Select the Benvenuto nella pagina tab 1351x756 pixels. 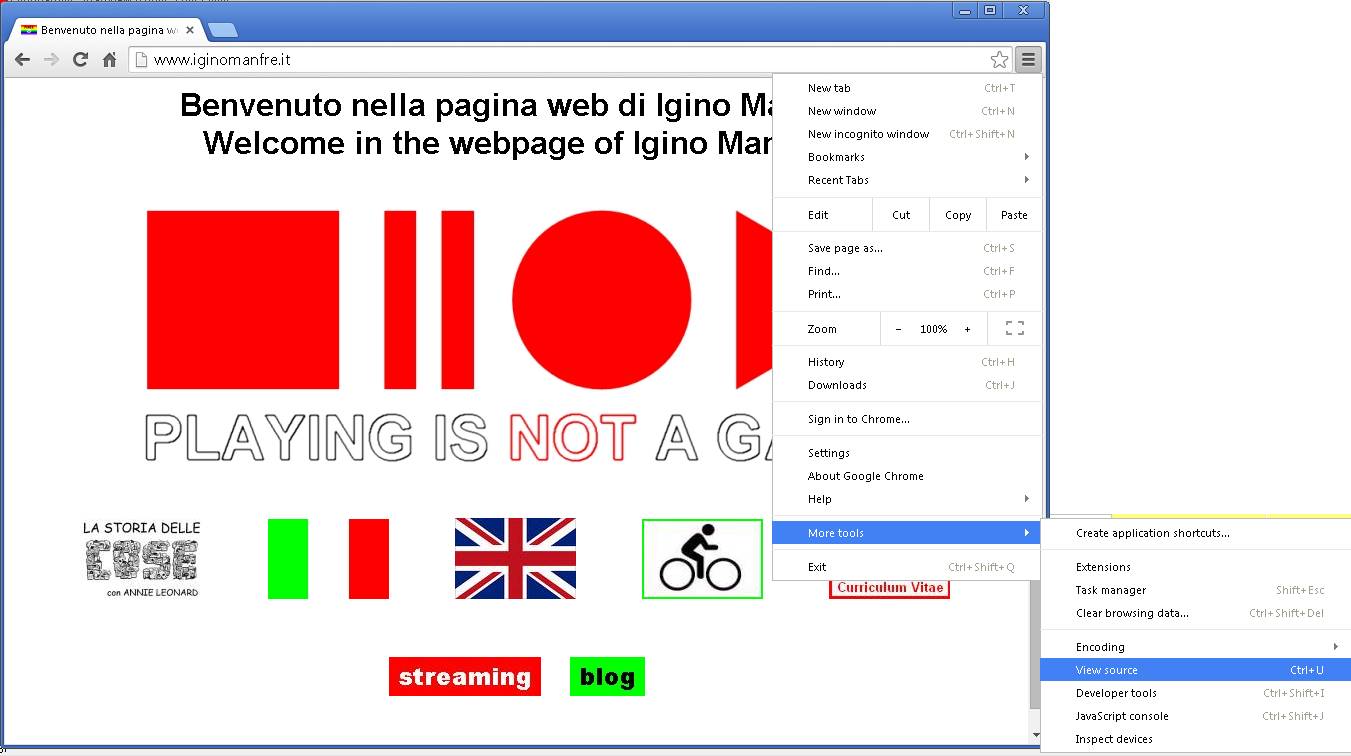(x=105, y=30)
